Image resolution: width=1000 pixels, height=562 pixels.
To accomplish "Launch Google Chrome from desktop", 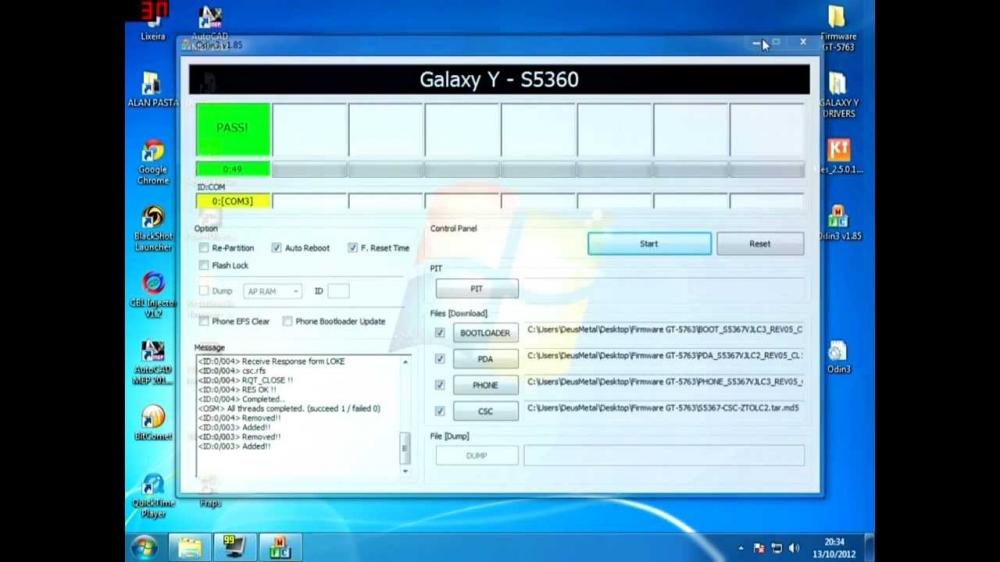I will (153, 162).
